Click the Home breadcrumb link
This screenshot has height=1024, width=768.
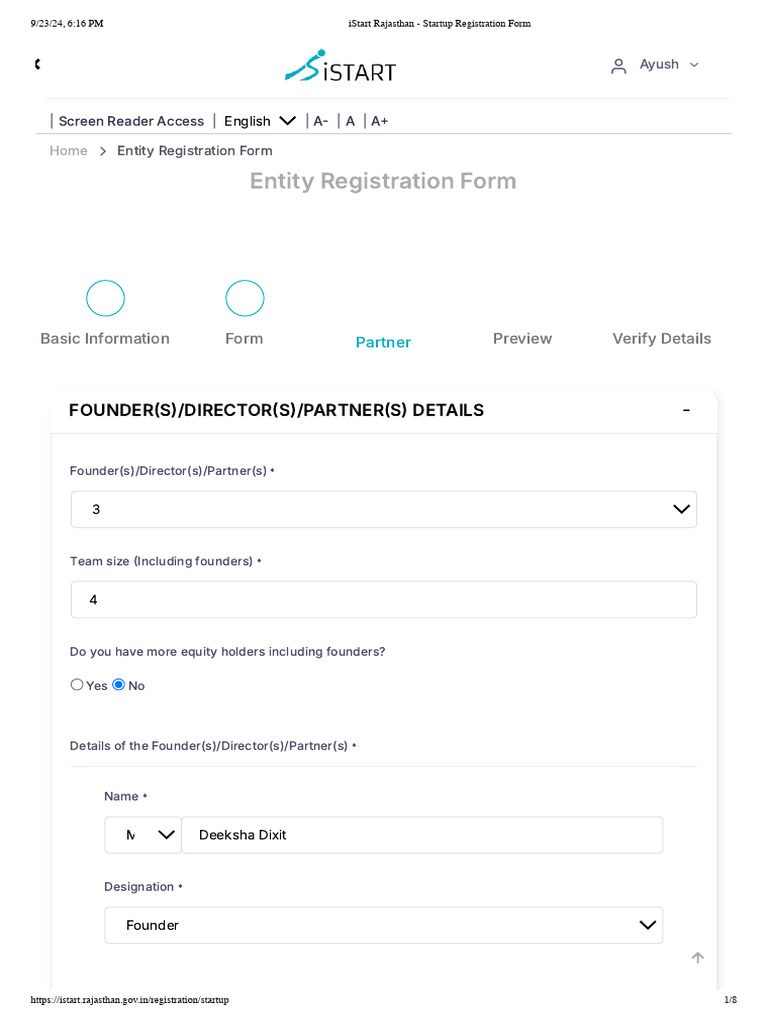(69, 151)
